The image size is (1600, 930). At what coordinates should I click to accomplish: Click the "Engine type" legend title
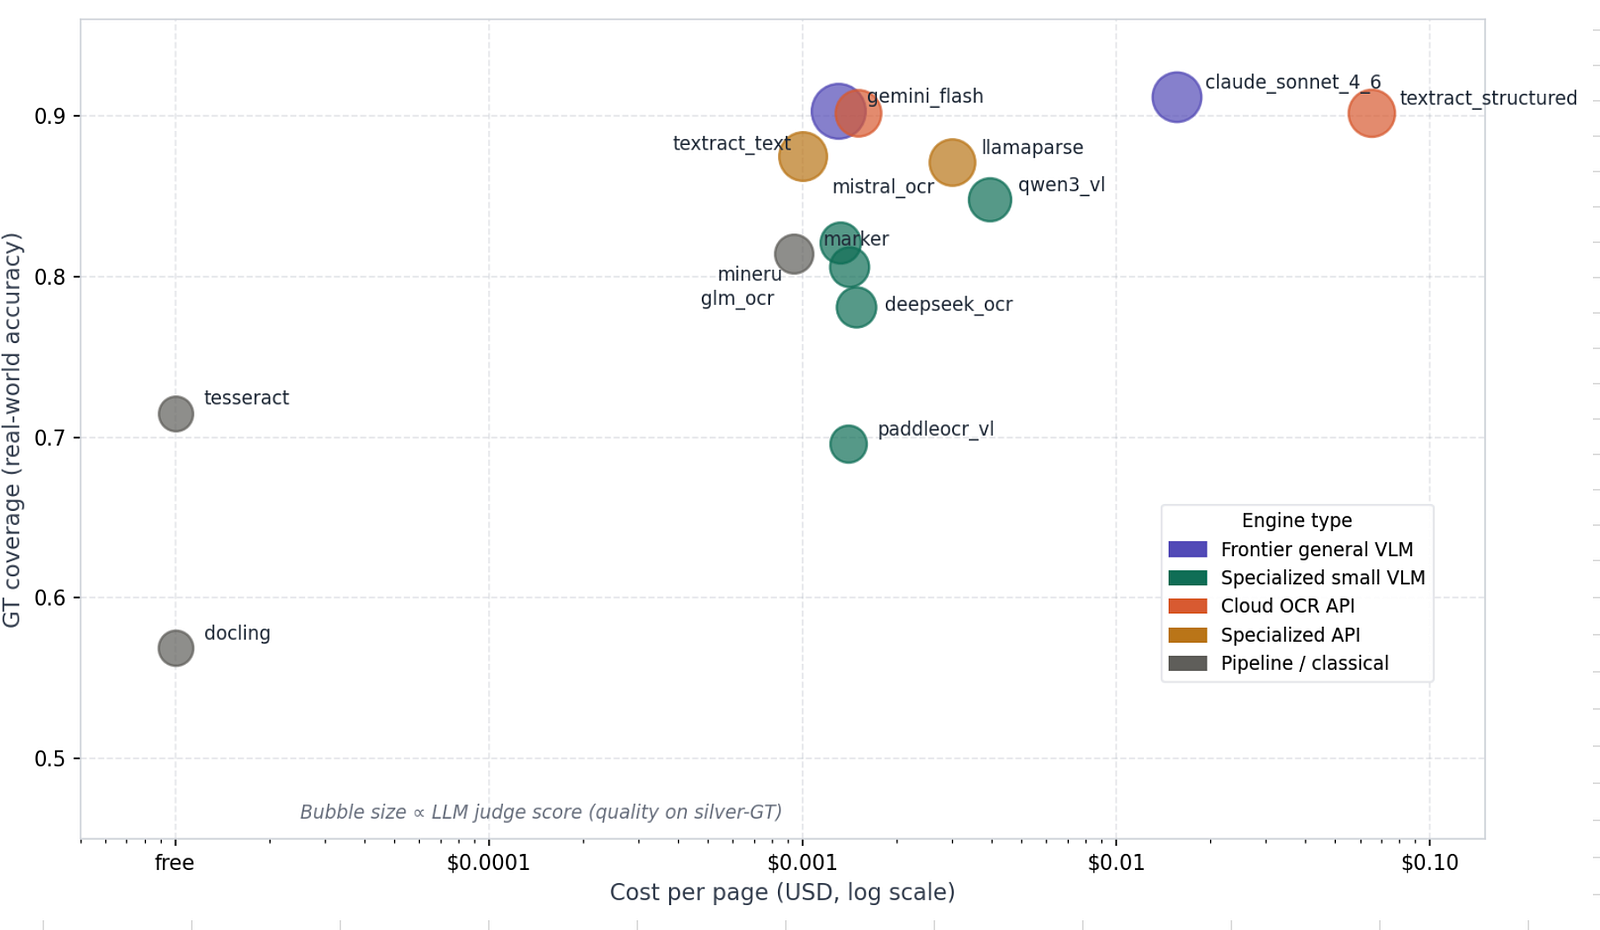click(x=1297, y=520)
